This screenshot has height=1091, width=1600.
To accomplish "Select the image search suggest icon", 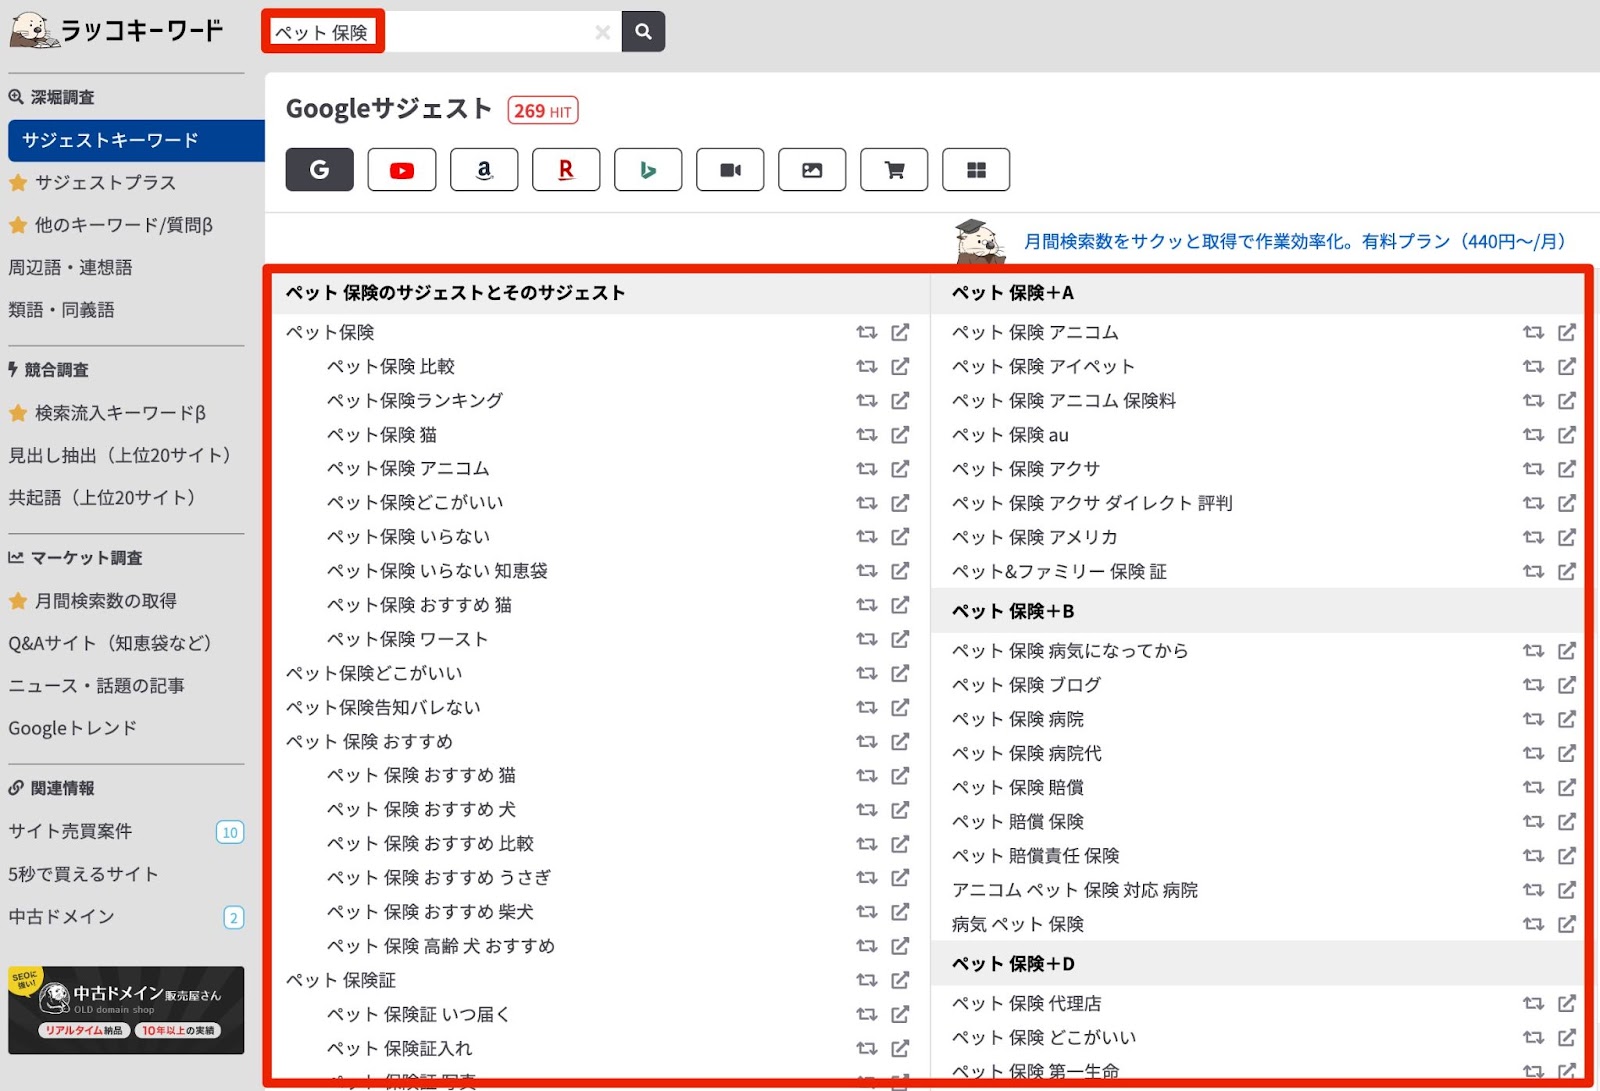I will pyautogui.click(x=812, y=170).
